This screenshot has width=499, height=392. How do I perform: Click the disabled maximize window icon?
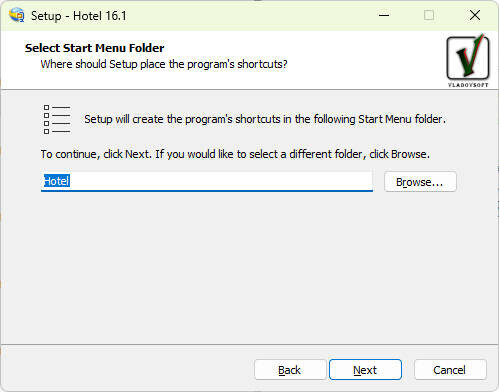tap(429, 15)
